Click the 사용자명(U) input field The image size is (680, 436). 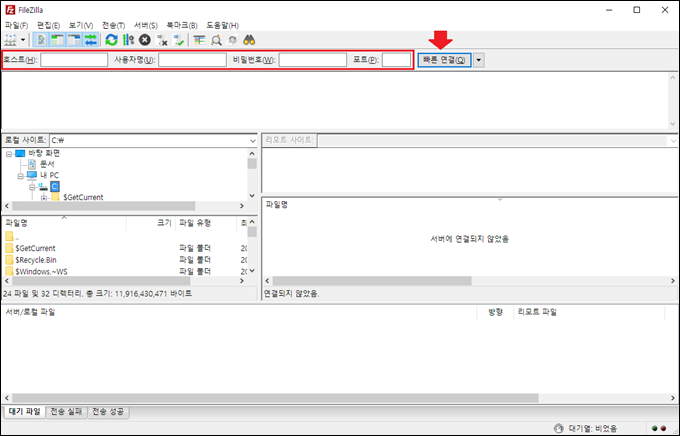tap(192, 60)
